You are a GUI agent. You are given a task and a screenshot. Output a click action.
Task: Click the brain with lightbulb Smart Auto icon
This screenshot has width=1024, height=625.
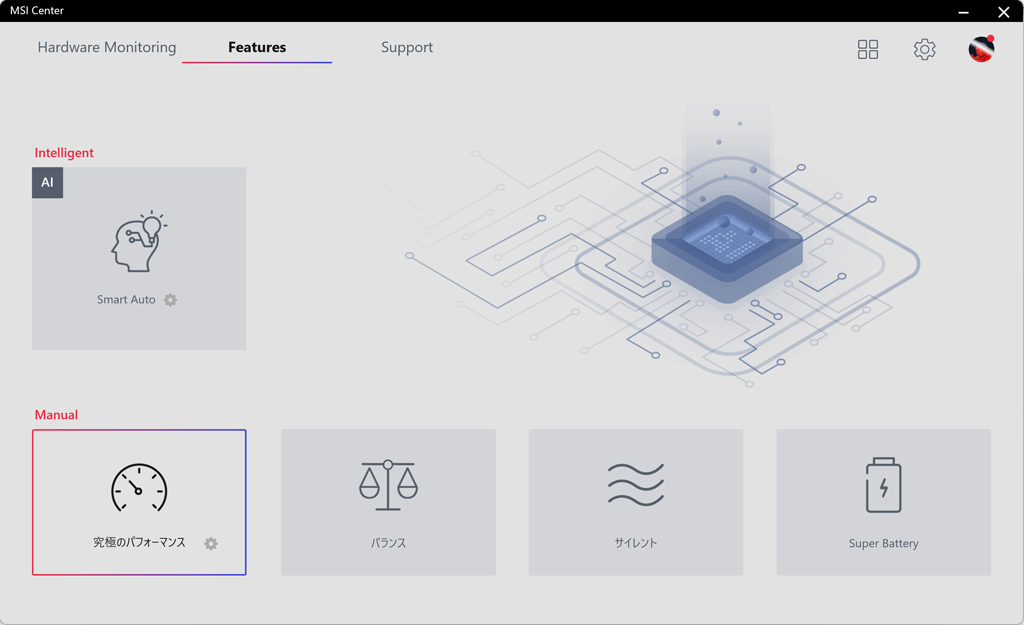tap(138, 242)
